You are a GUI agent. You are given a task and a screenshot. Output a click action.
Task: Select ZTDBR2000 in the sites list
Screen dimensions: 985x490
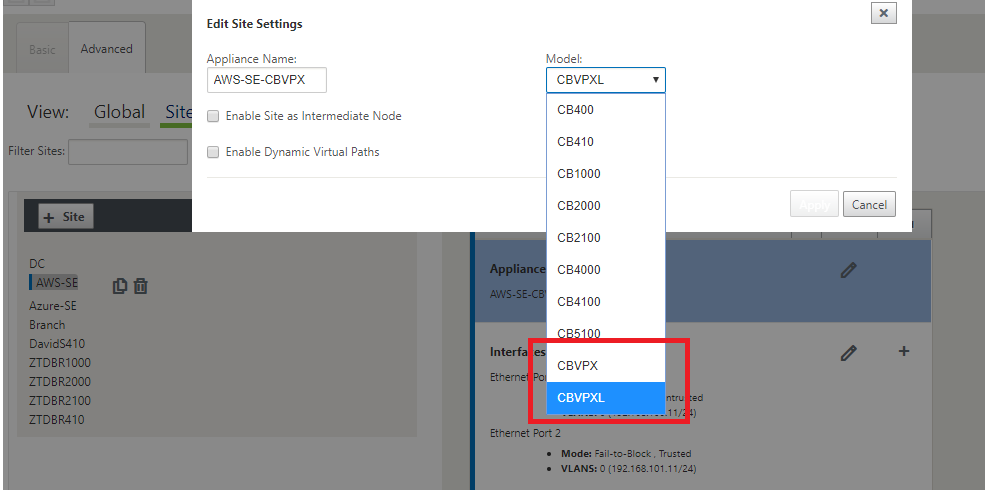(60, 382)
